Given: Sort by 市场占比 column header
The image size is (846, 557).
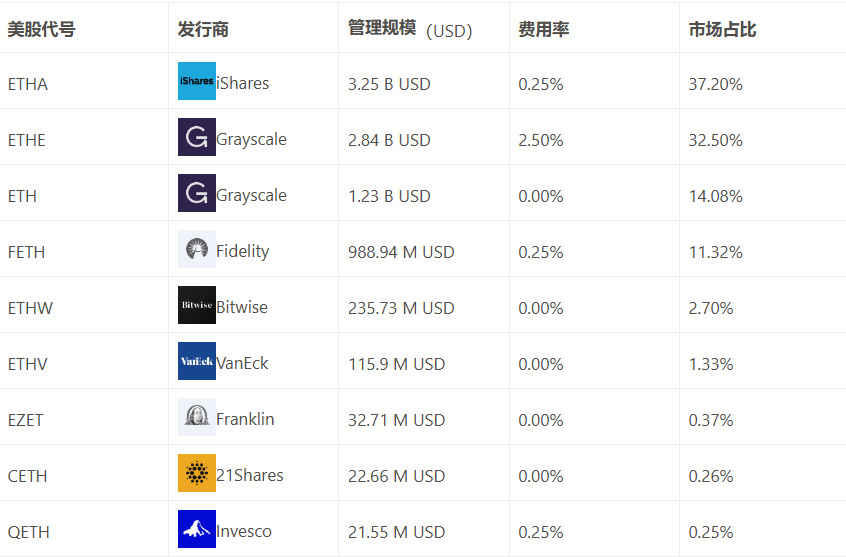Looking at the screenshot, I should pyautogui.click(x=722, y=29).
